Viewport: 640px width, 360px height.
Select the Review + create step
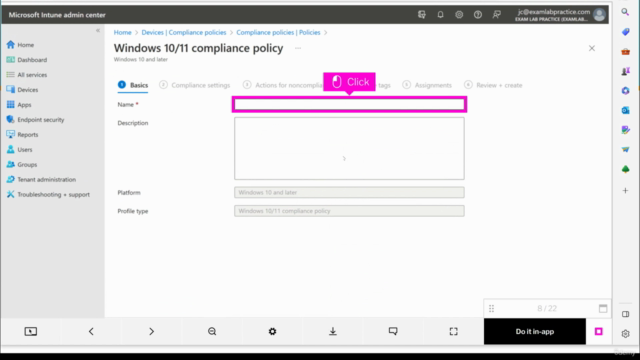493,85
